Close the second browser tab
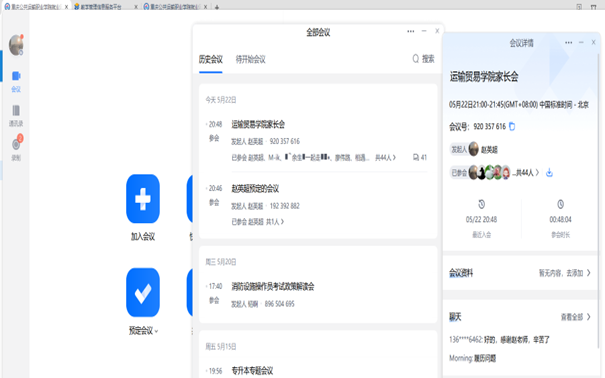The image size is (605, 378). point(136,7)
